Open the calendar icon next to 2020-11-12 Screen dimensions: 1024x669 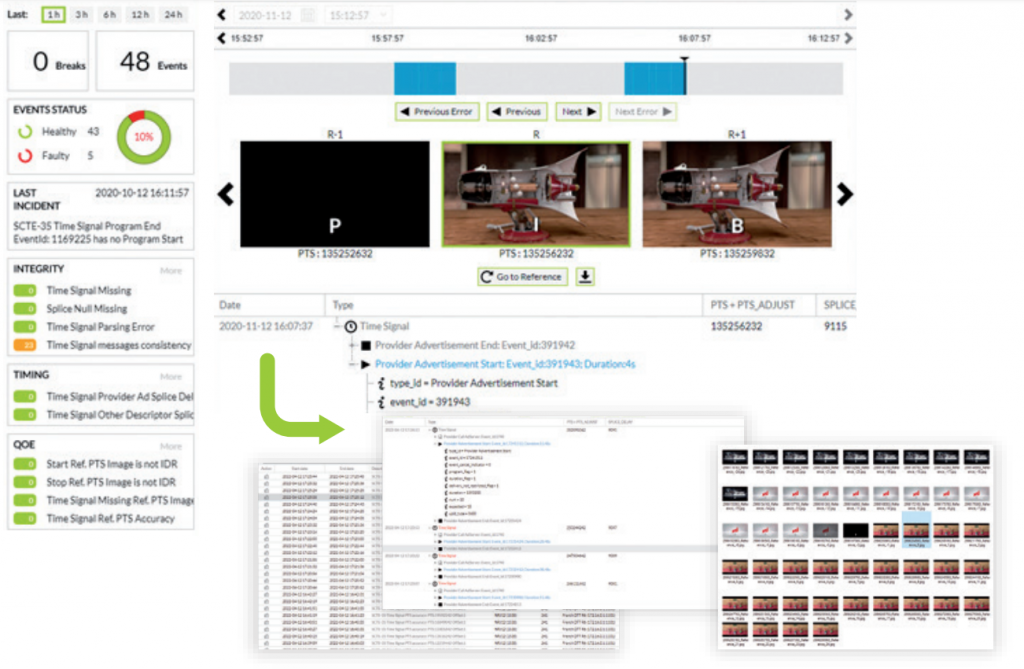(307, 14)
